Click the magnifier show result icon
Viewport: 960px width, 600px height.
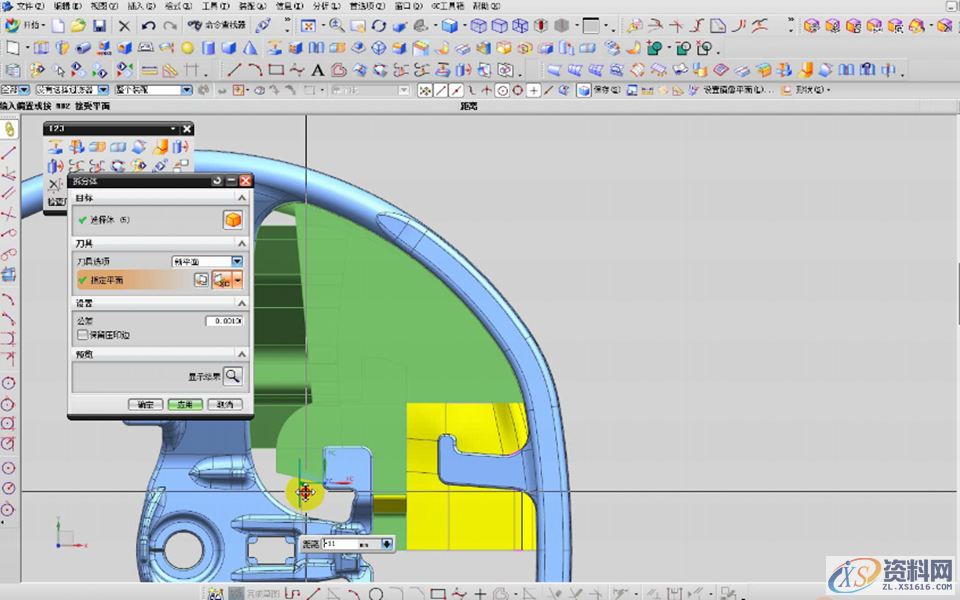click(x=232, y=376)
